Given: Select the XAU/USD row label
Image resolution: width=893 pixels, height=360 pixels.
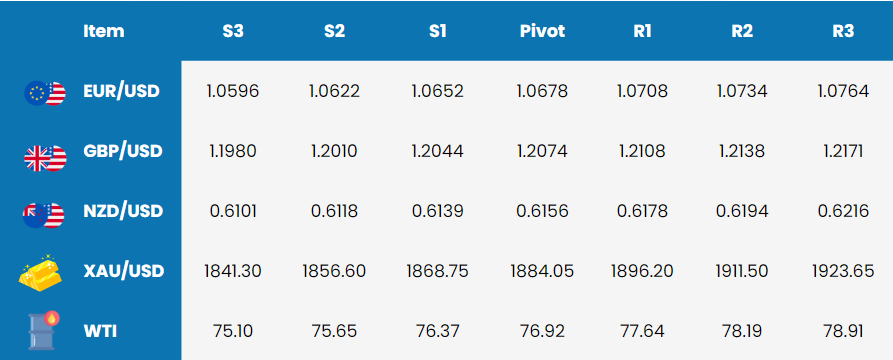Looking at the screenshot, I should (124, 271).
